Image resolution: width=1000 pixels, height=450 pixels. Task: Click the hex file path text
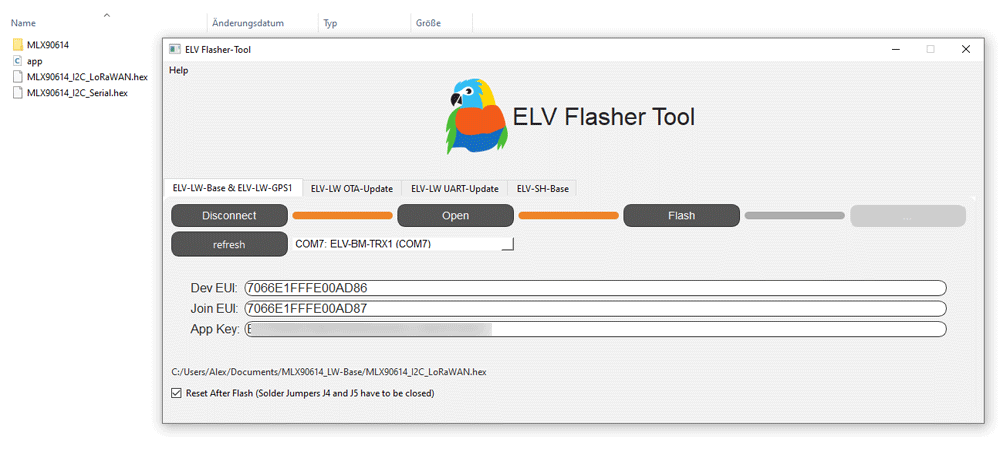click(329, 371)
